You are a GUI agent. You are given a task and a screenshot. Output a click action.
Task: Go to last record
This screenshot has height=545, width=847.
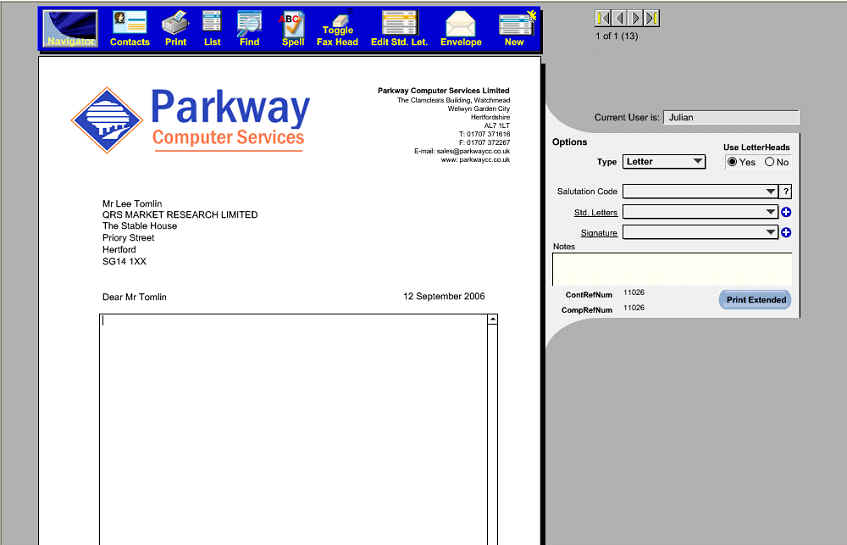[651, 18]
